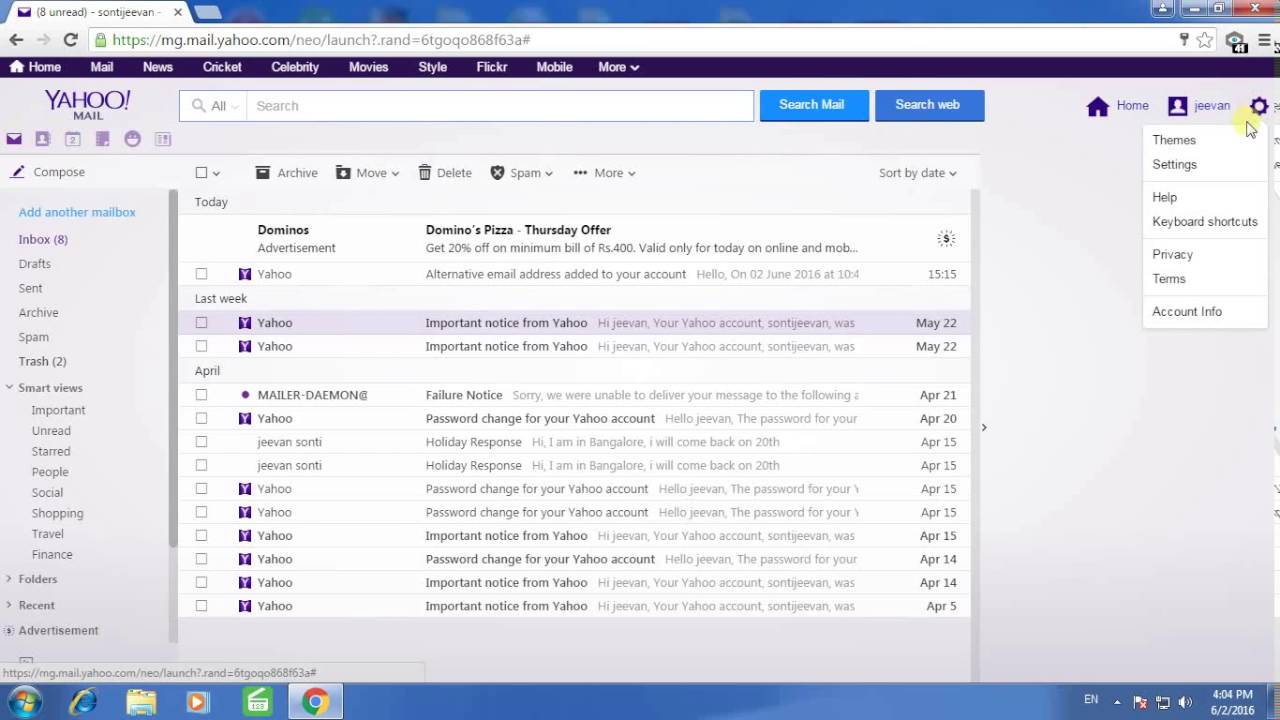This screenshot has width=1280, height=720.
Task: Open the Move dropdown
Action: [367, 173]
